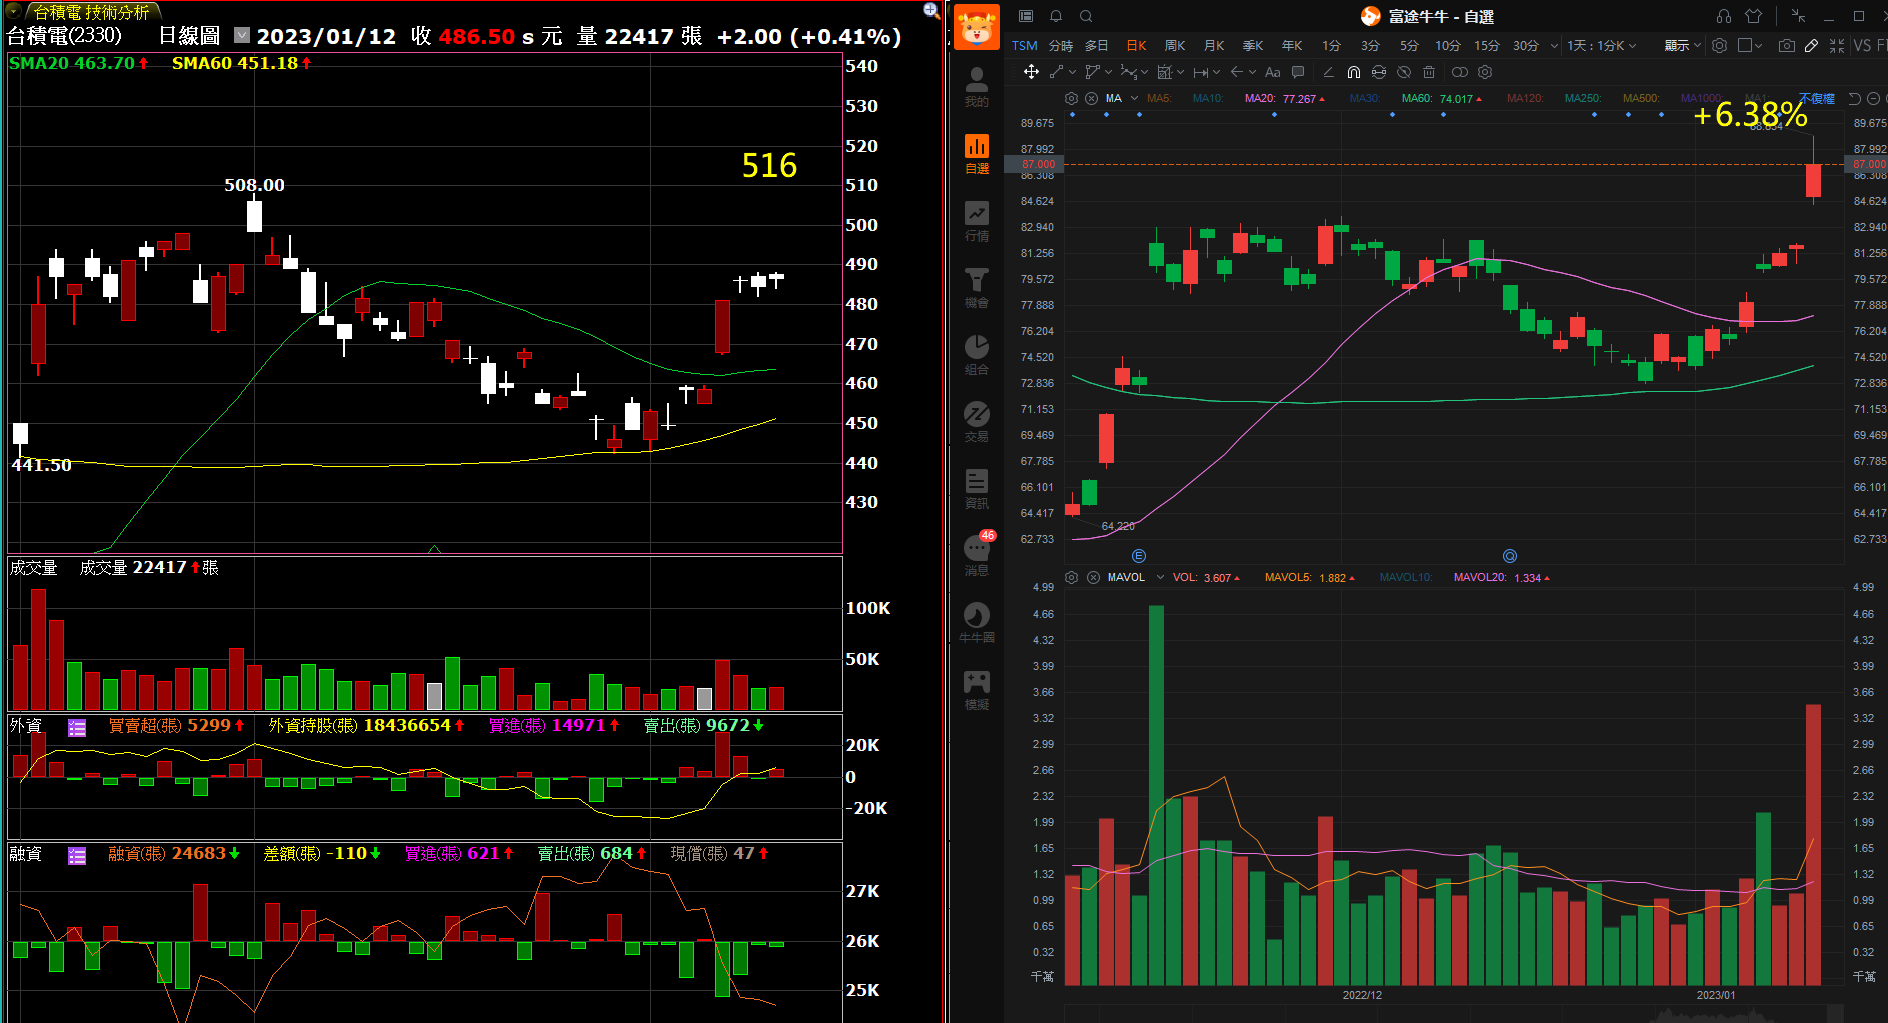
Task: Open search magnifier in Futubull title bar
Action: click(1086, 16)
